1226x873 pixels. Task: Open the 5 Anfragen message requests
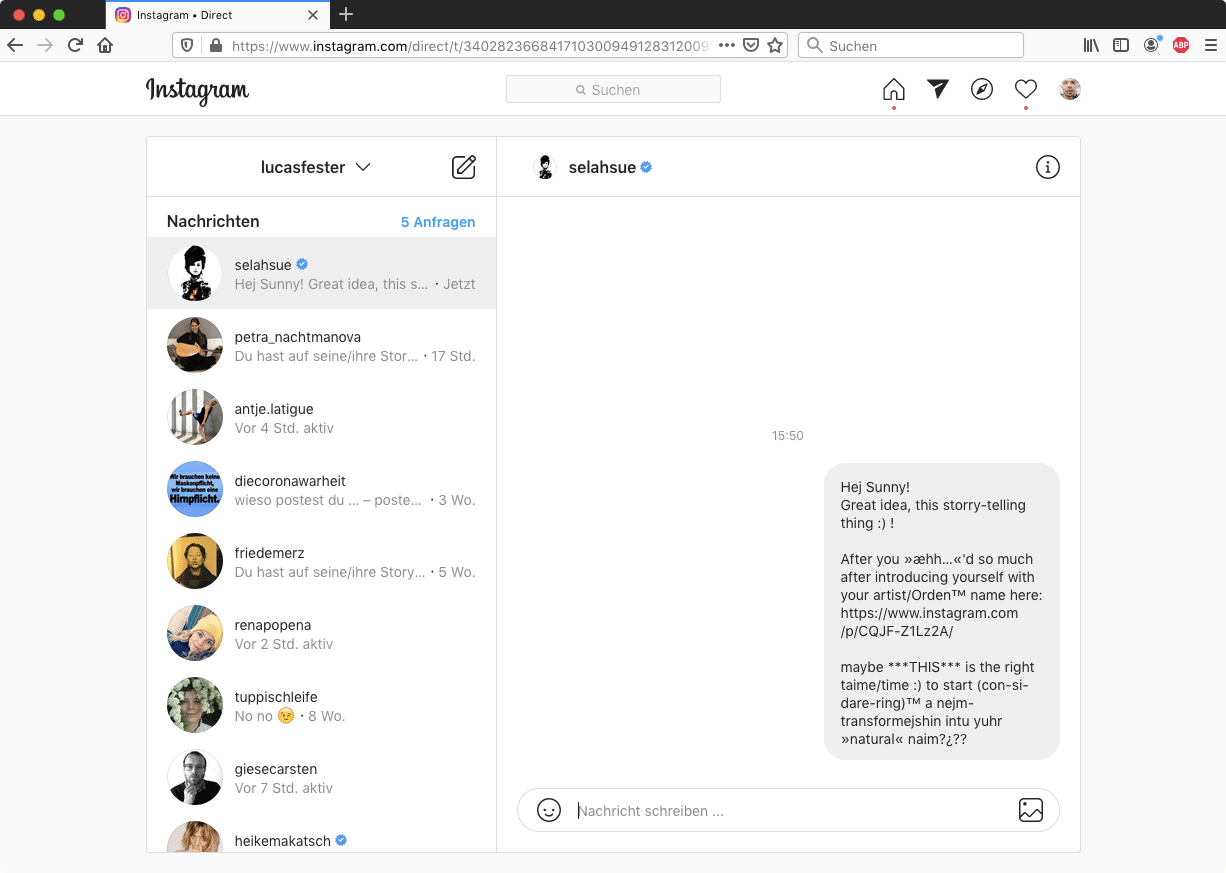click(x=438, y=222)
